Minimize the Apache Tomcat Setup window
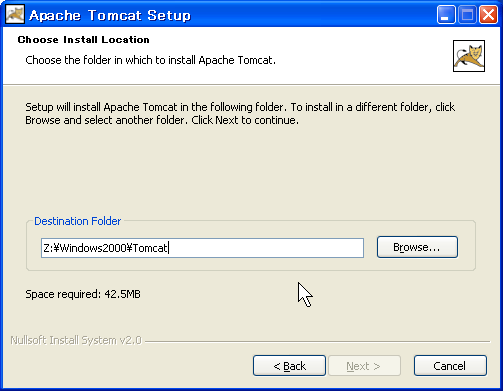 point(446,15)
